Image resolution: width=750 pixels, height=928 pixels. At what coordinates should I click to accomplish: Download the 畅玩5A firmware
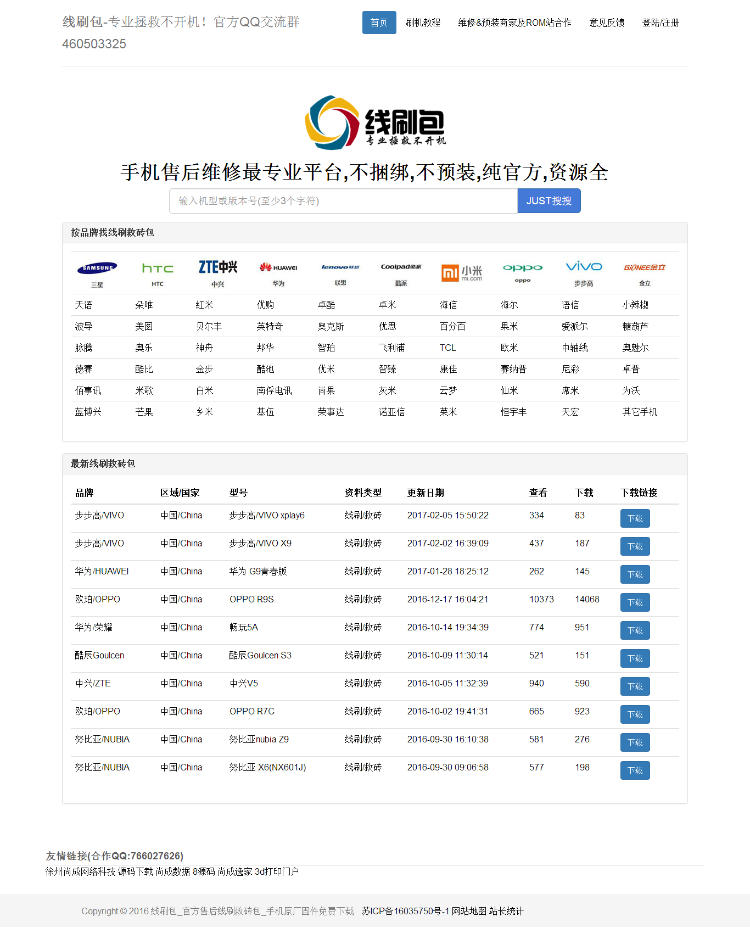coord(635,630)
